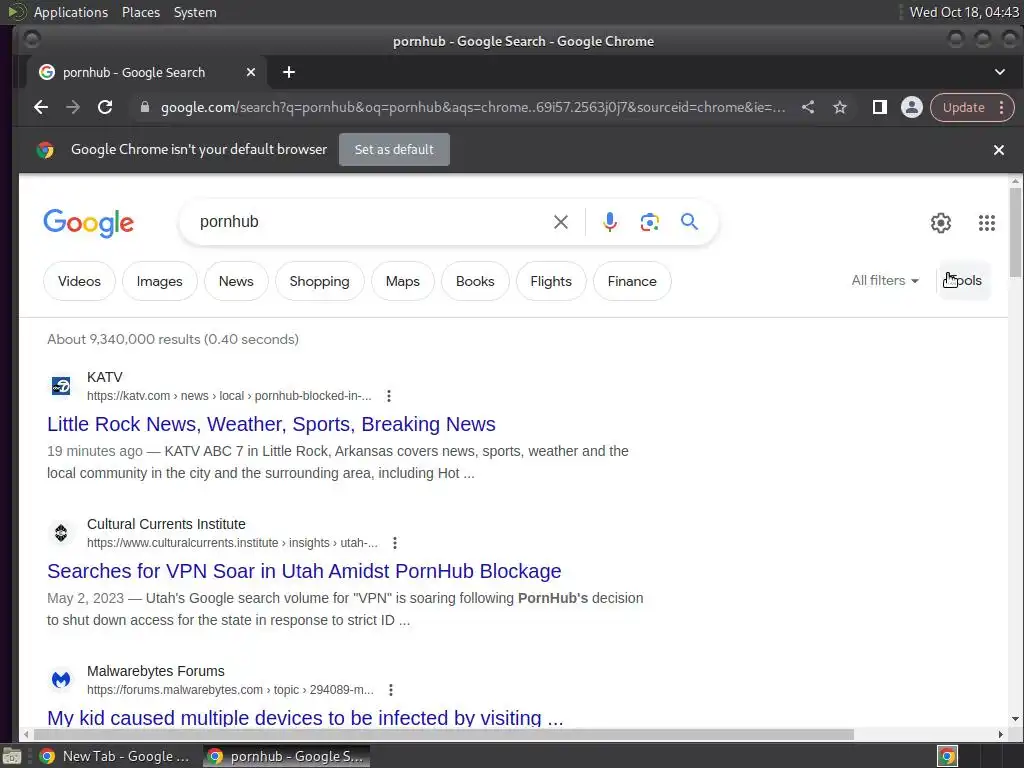Image resolution: width=1024 pixels, height=768 pixels.
Task: Reload the current search page
Action: 104,107
